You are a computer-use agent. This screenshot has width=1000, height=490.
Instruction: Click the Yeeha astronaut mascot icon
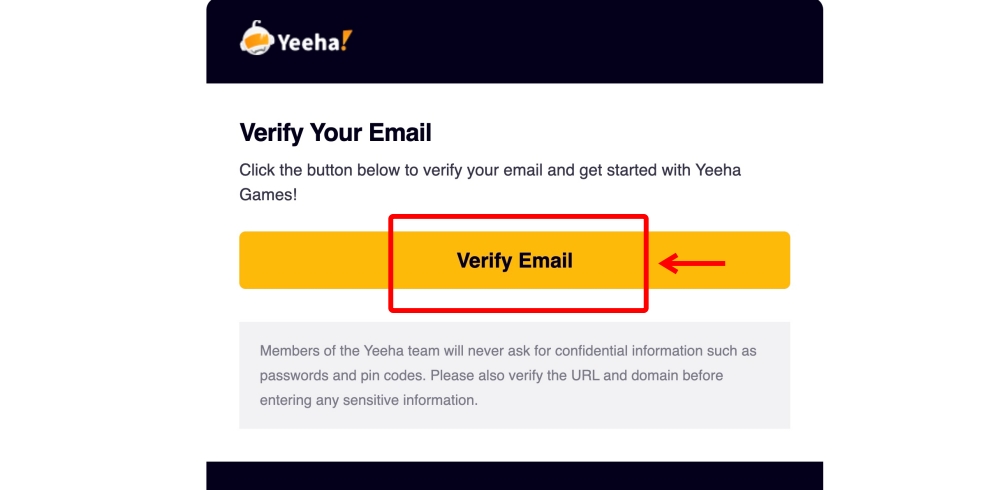(x=257, y=38)
